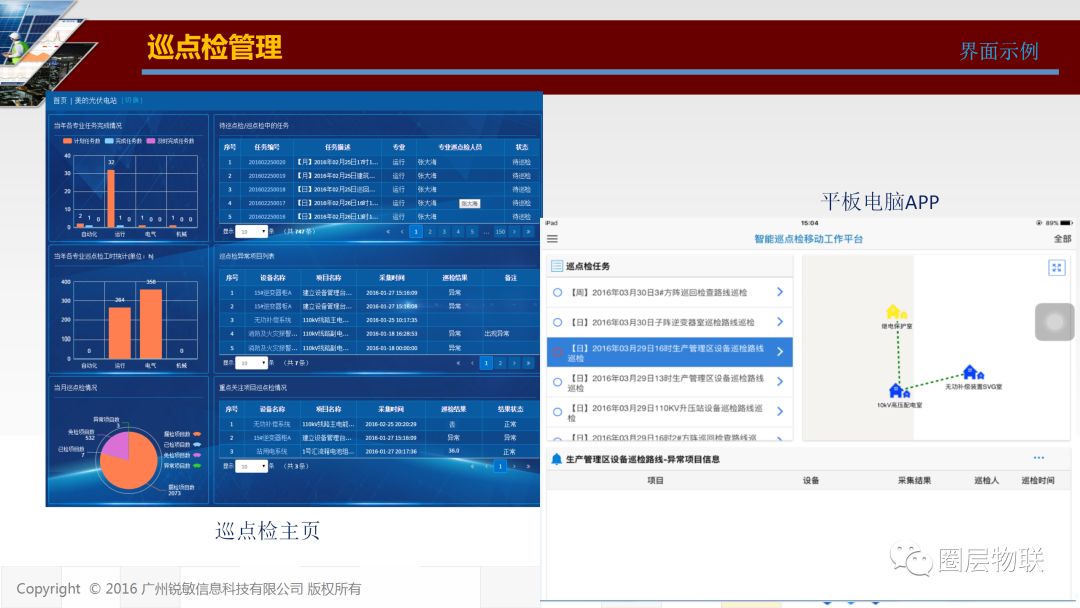Click the bell icon beside 异常项目信息
The height and width of the screenshot is (608, 1080).
(557, 459)
